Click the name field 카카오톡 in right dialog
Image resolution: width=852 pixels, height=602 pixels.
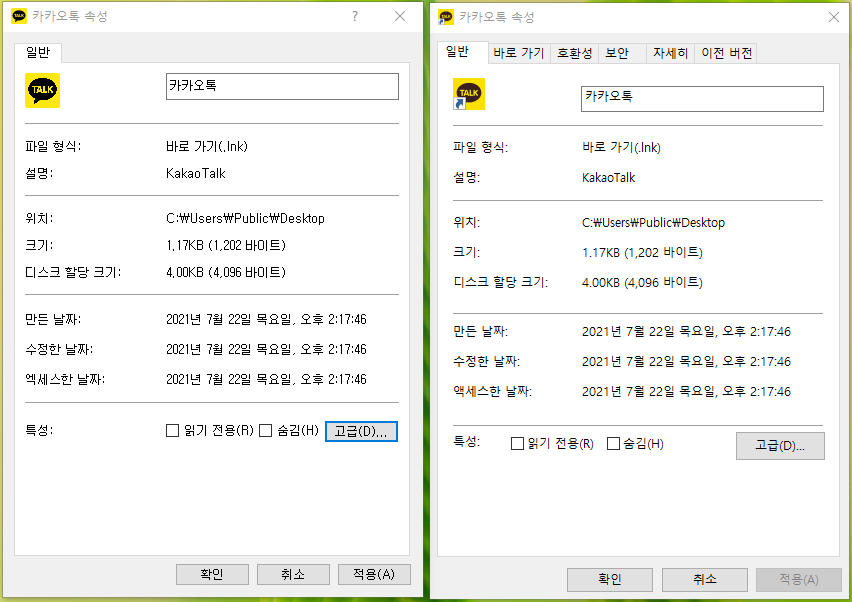pos(702,99)
